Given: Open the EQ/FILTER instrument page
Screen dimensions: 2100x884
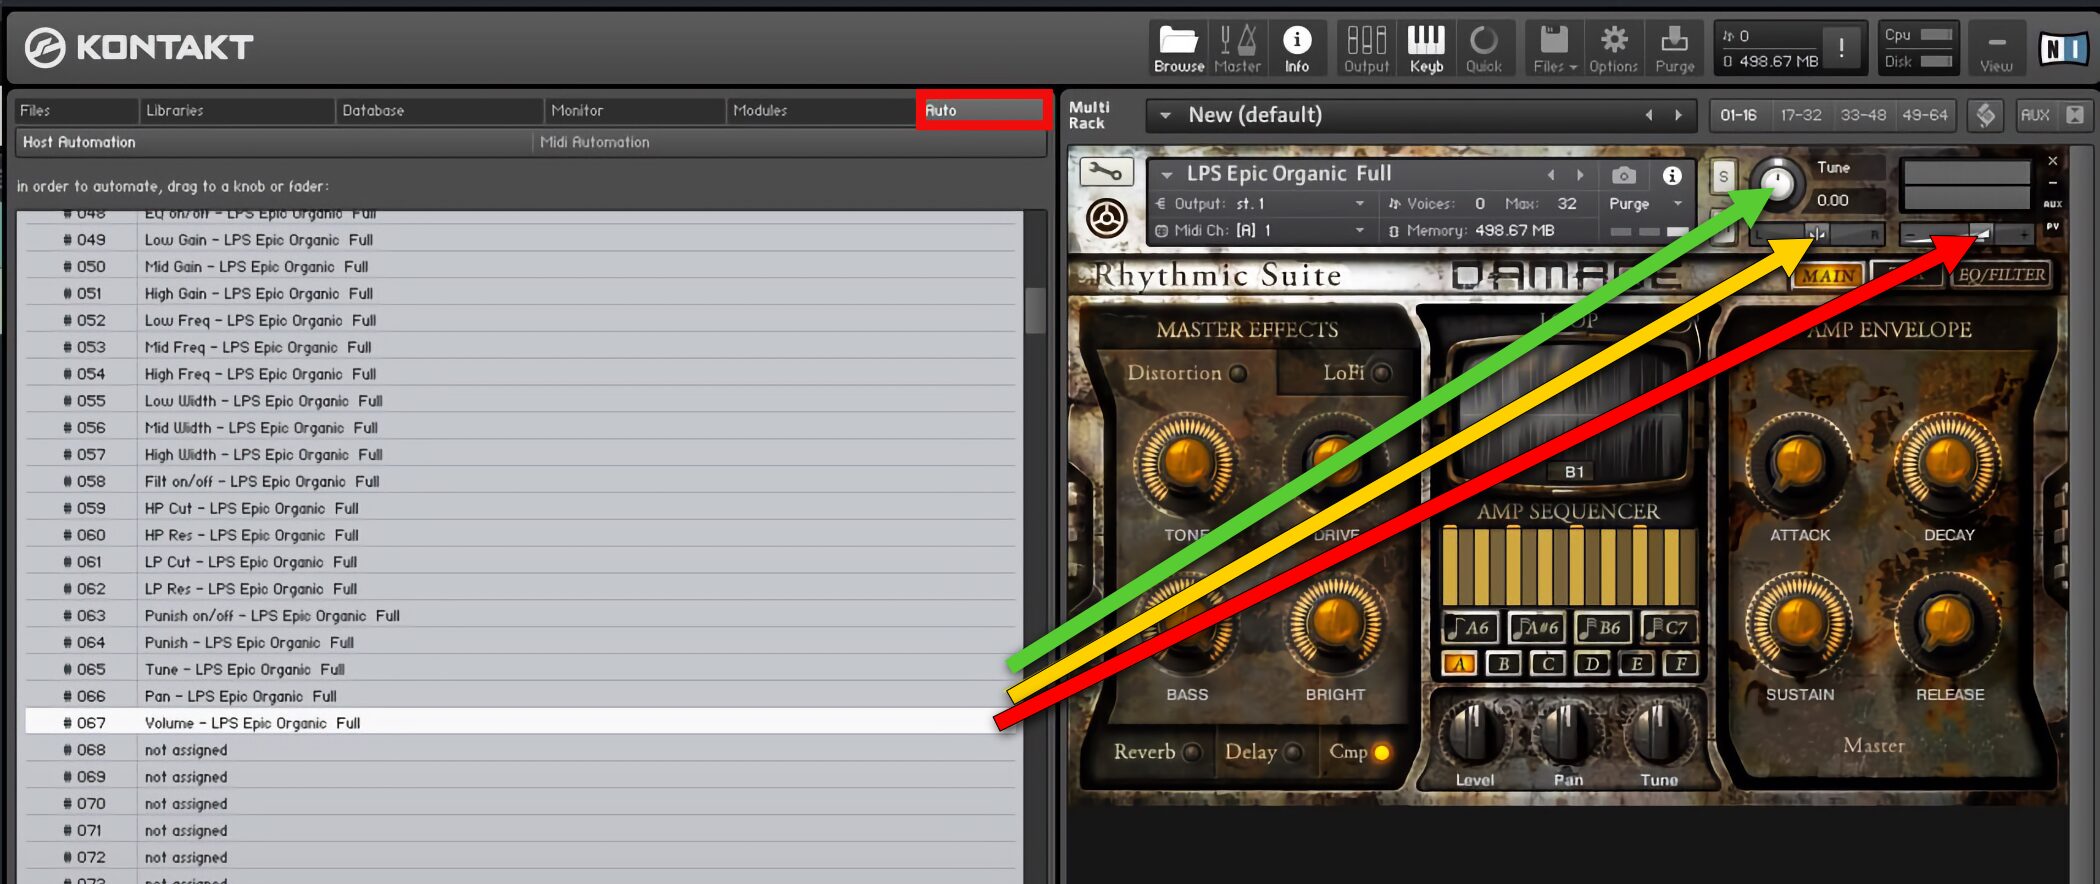Looking at the screenshot, I should (x=2001, y=274).
